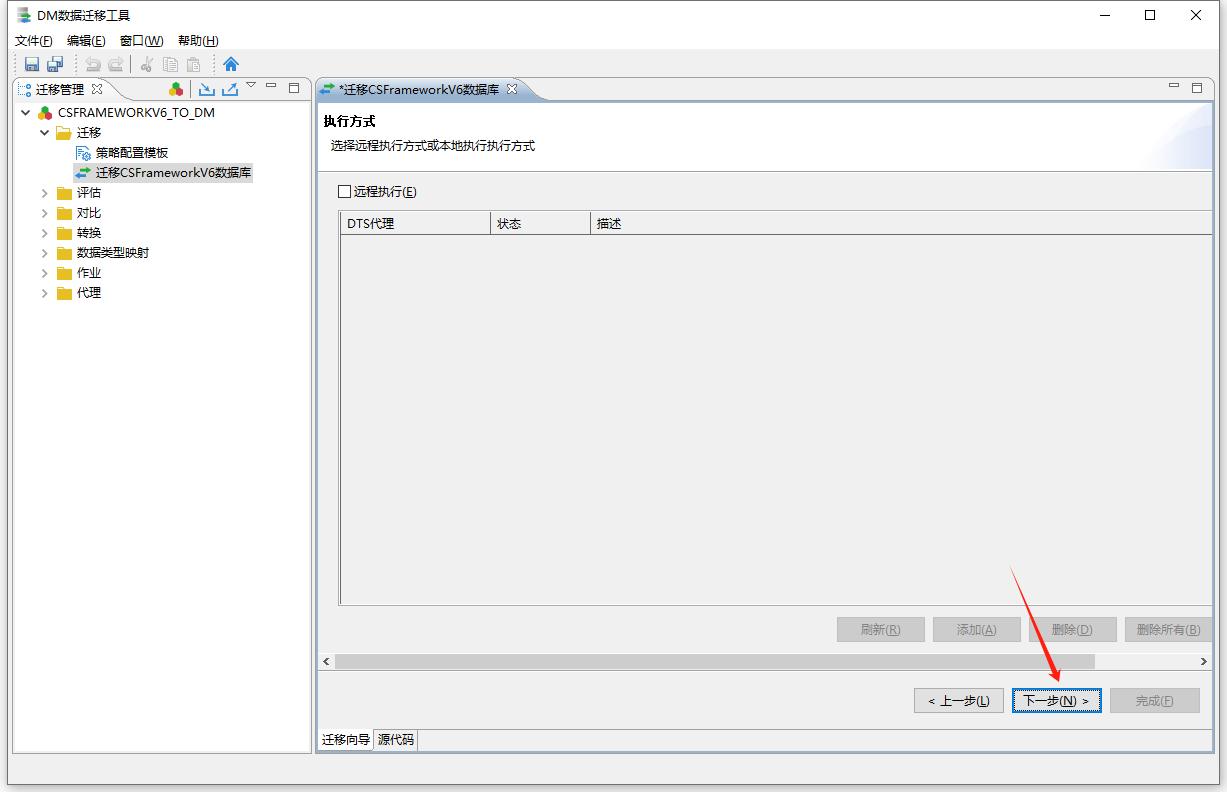Expand the 代理 folder
Screen dimensions: 1227x792
point(45,293)
